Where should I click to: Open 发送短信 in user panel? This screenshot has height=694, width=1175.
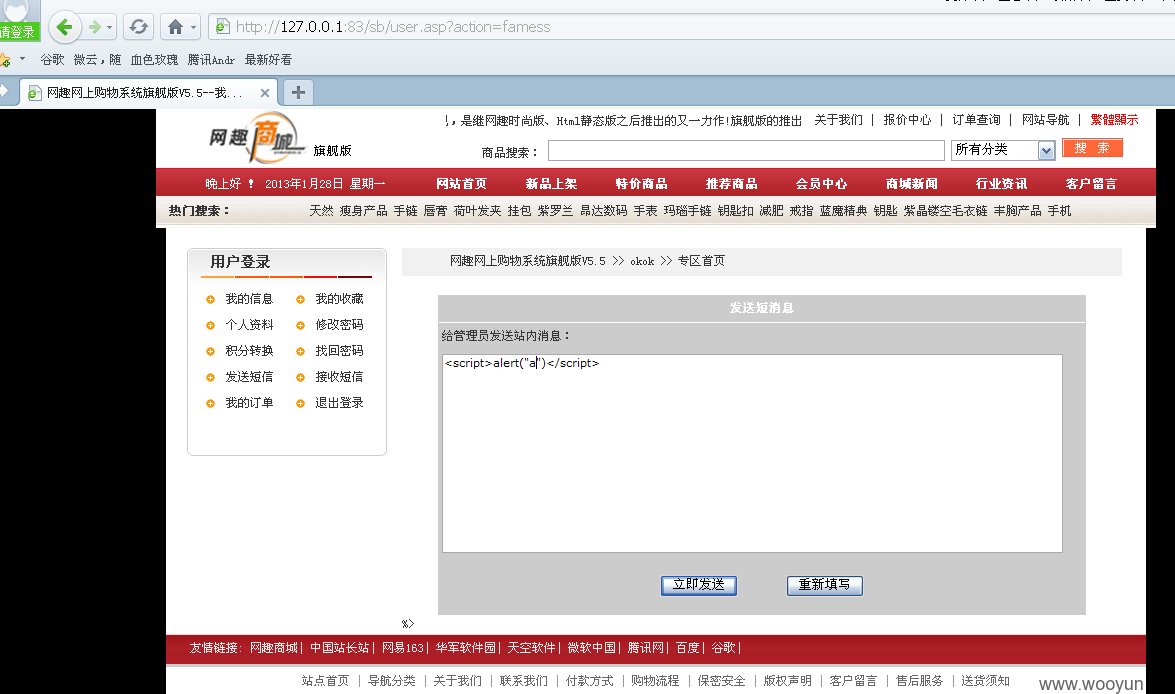click(x=249, y=377)
